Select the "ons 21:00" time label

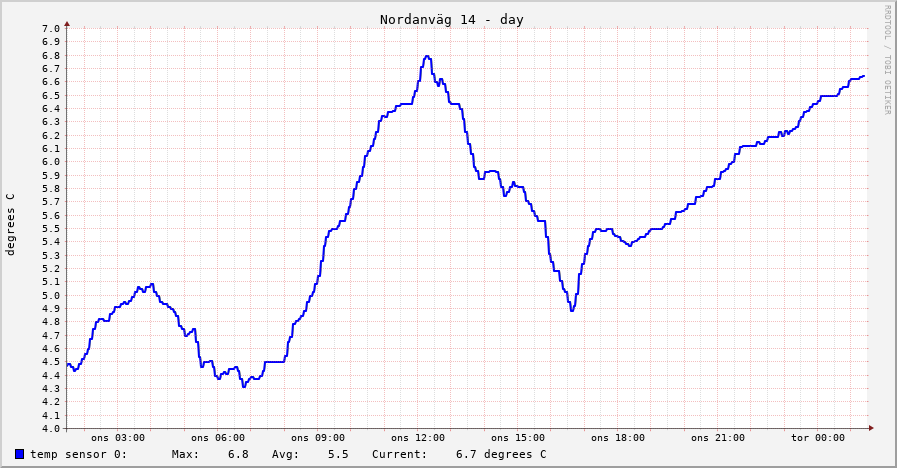pos(718,438)
